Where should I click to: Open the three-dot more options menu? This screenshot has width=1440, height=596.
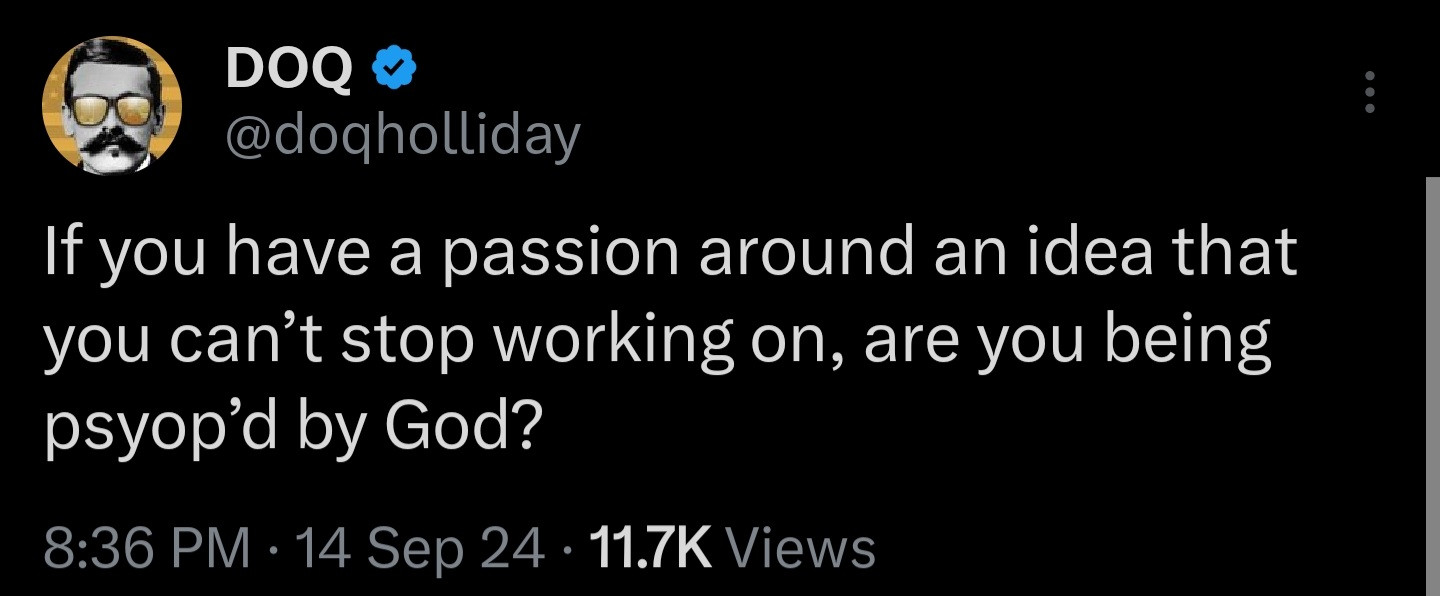pyautogui.click(x=1370, y=93)
